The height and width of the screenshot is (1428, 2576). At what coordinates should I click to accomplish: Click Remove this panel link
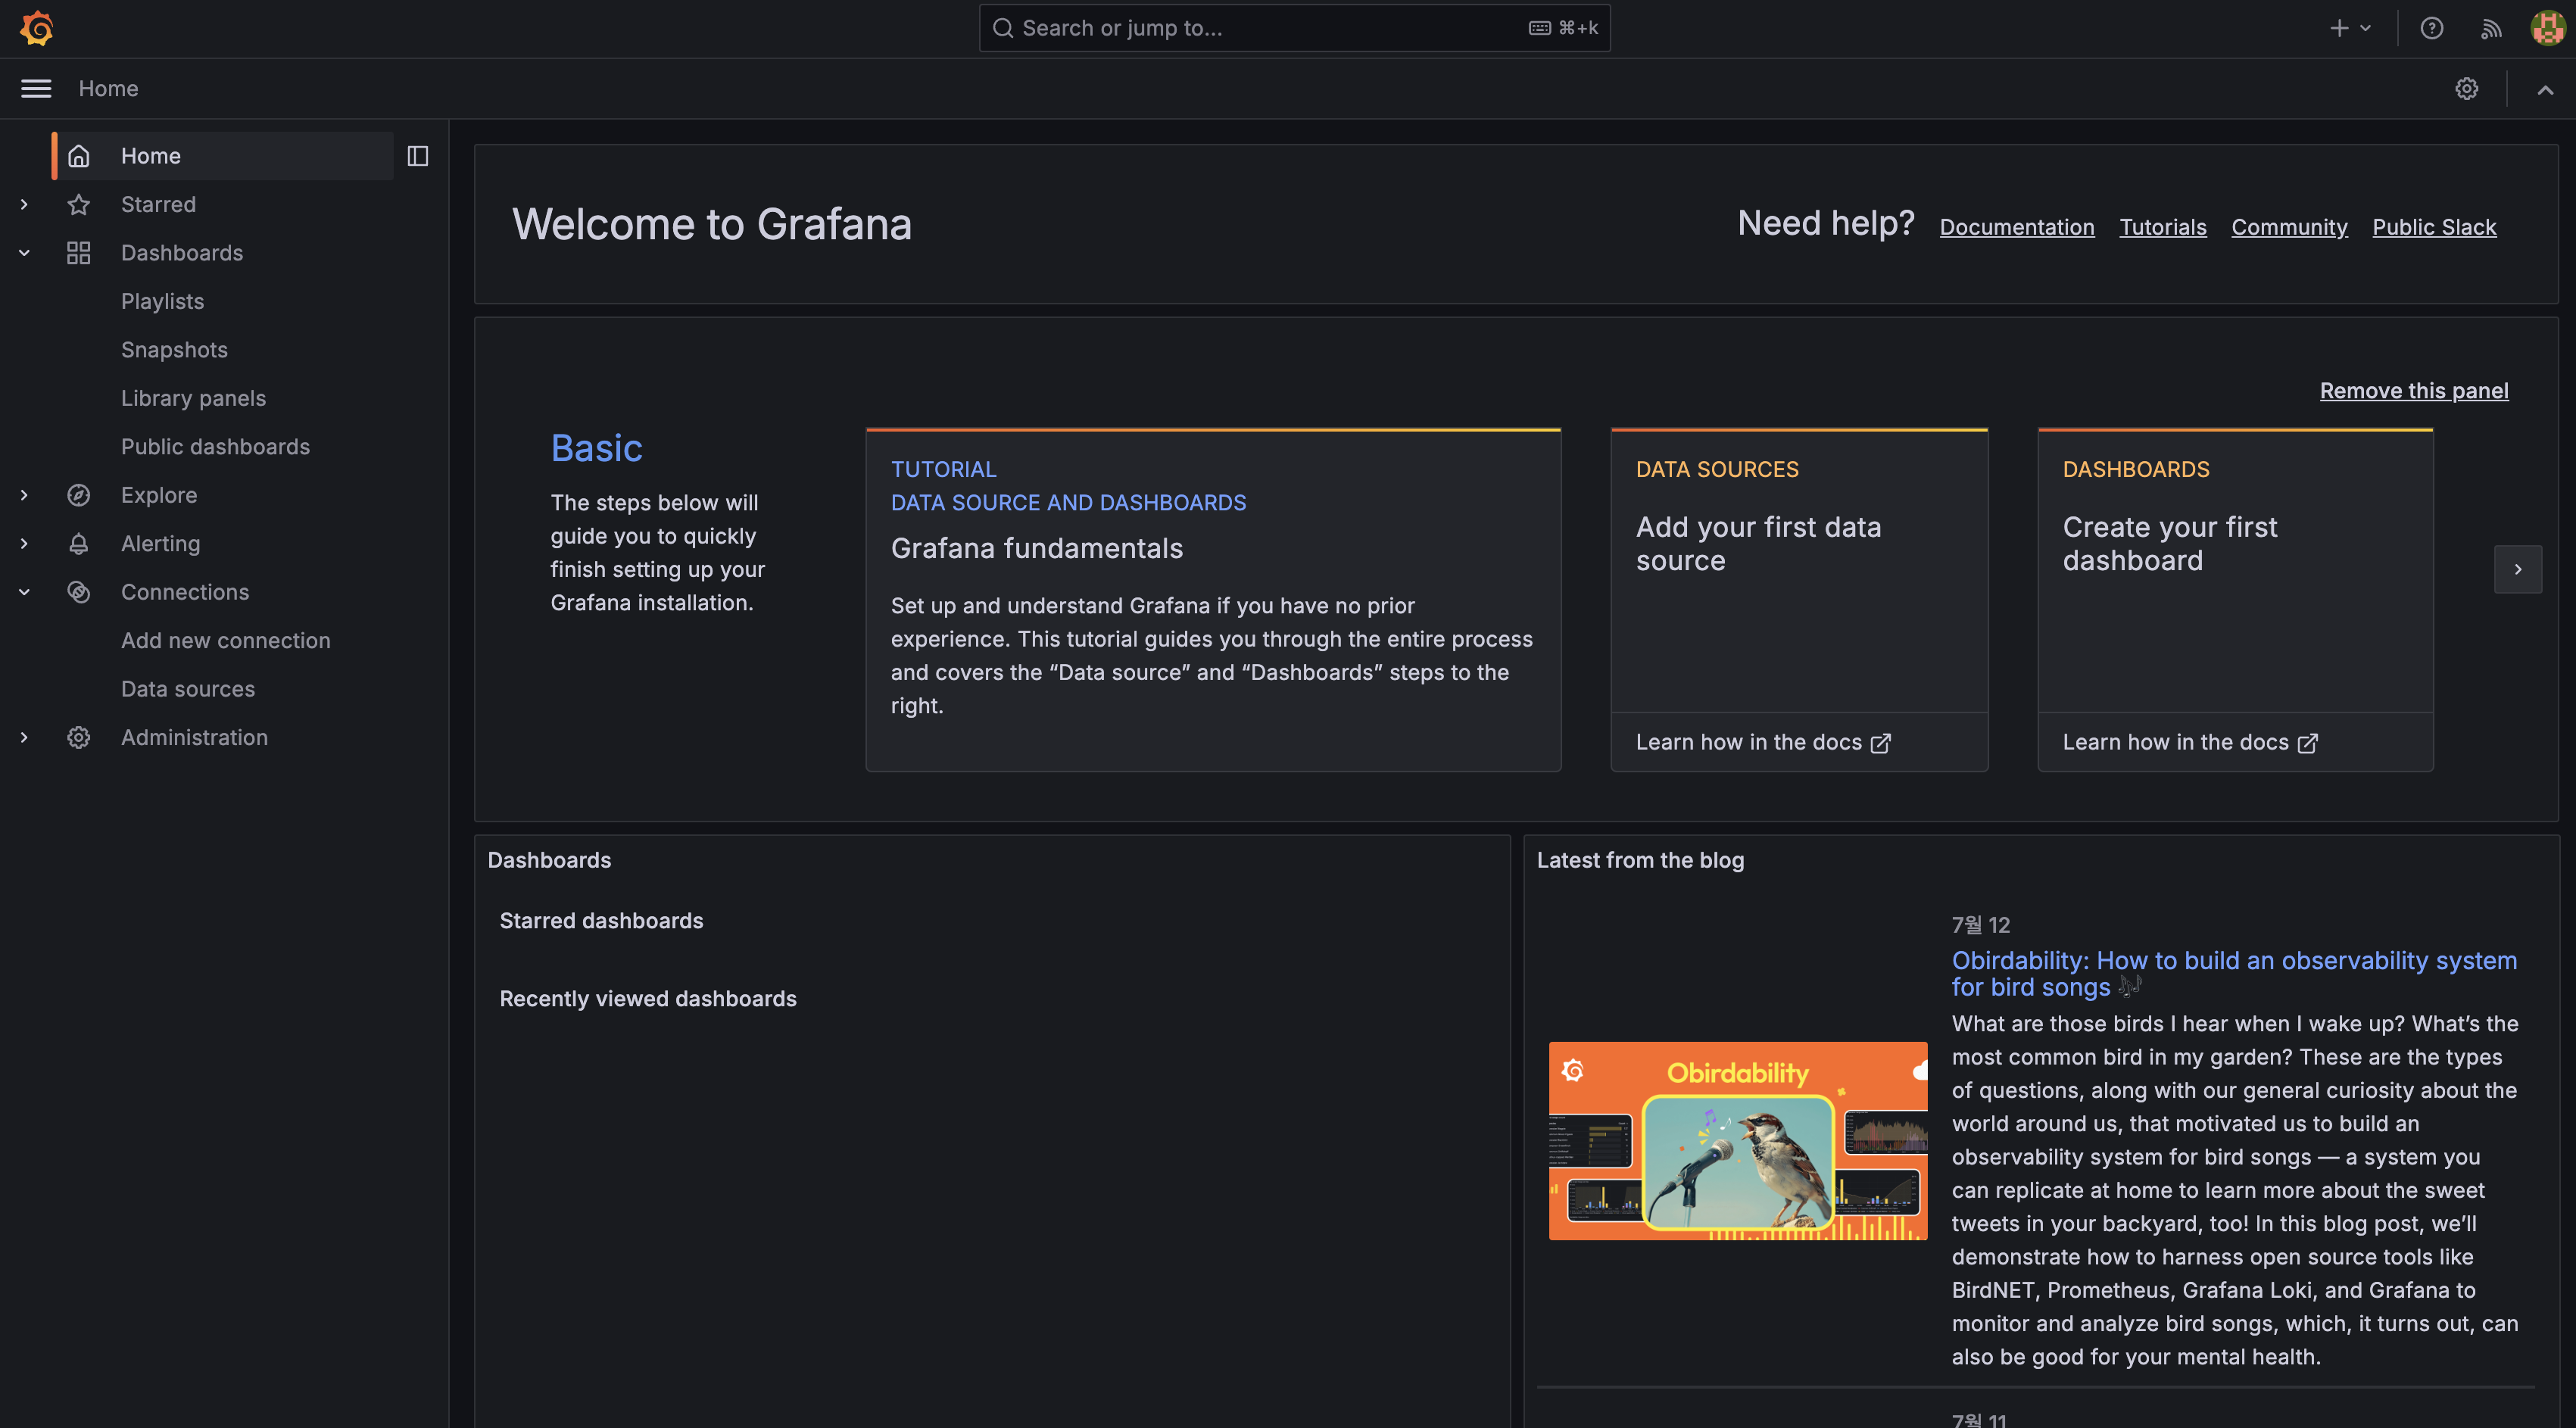tap(2413, 391)
